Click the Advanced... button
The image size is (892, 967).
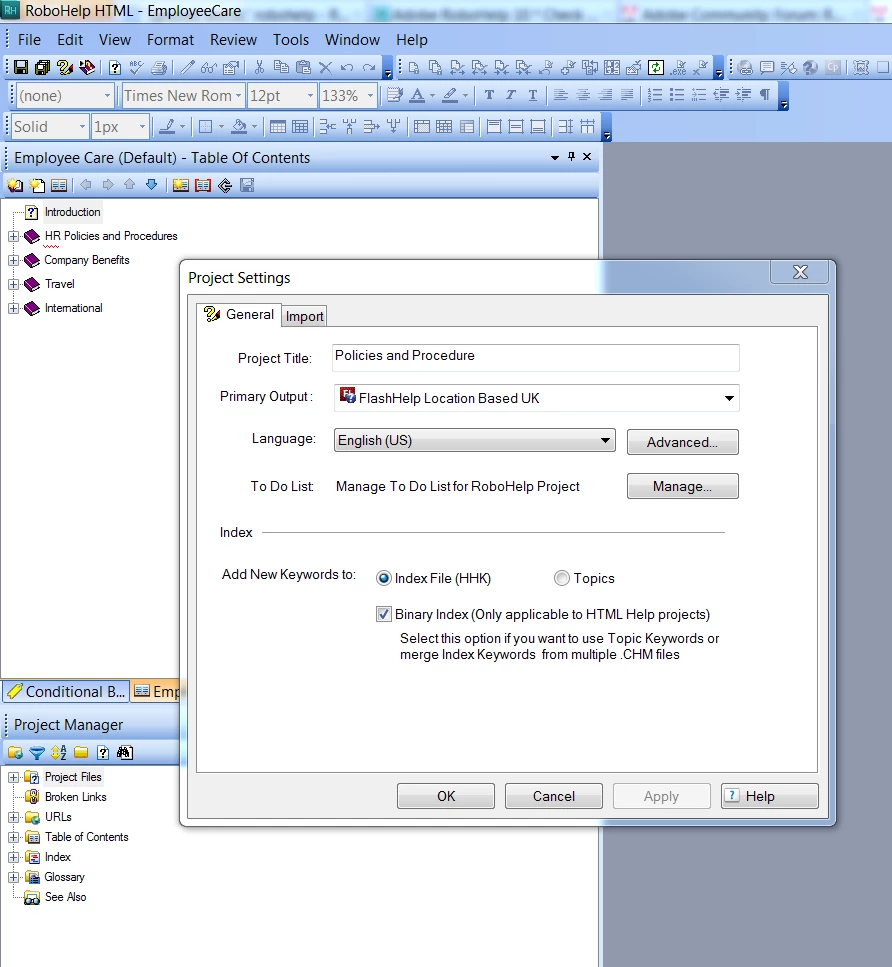pos(682,442)
